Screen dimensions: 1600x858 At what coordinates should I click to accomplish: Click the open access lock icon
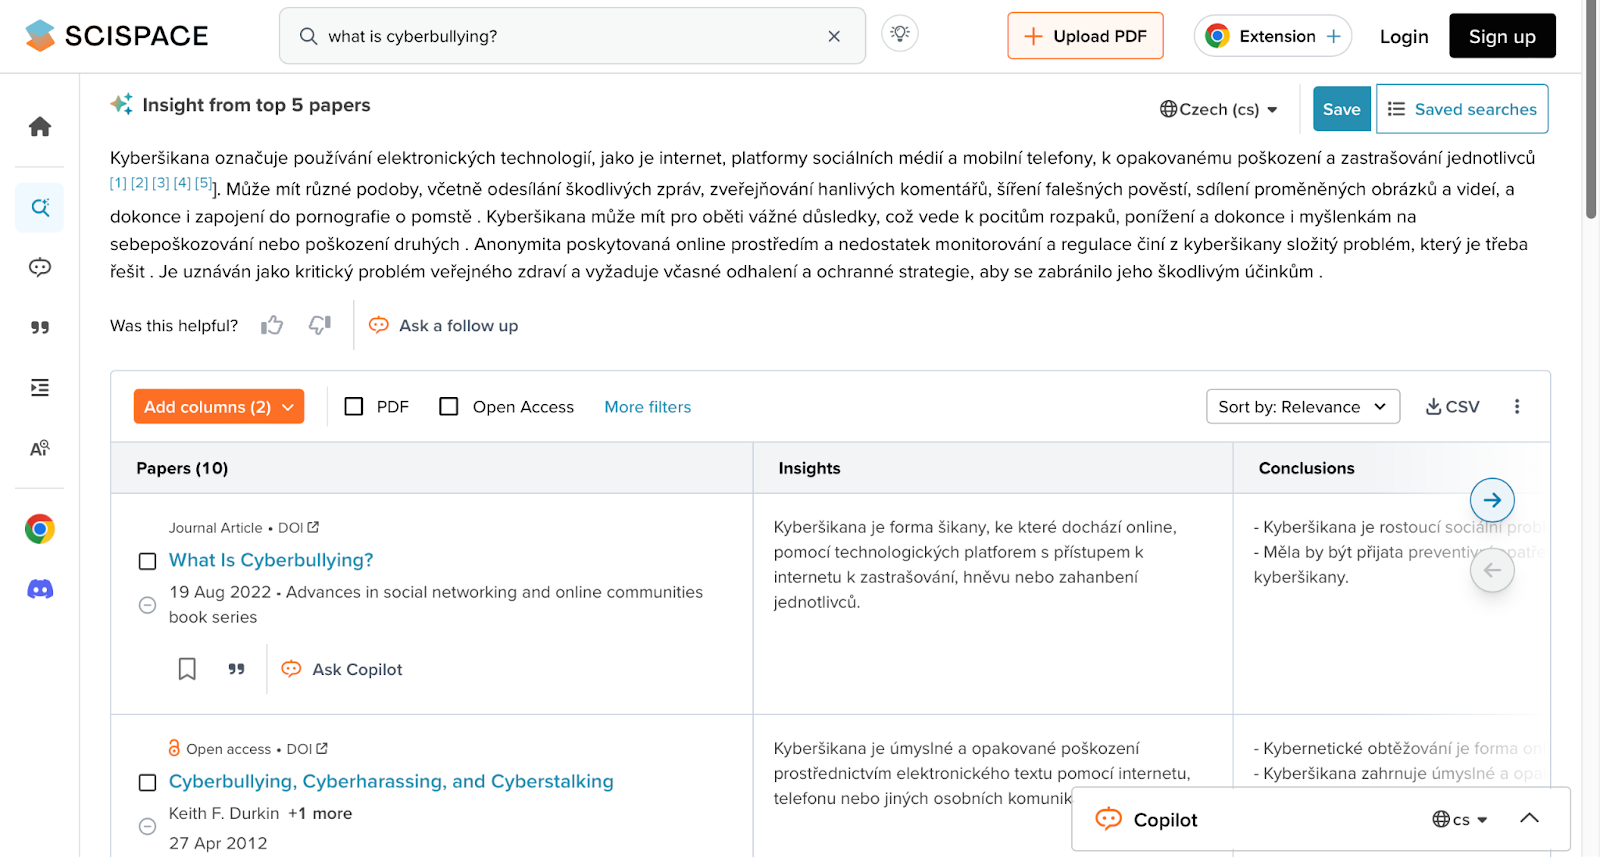coord(174,748)
